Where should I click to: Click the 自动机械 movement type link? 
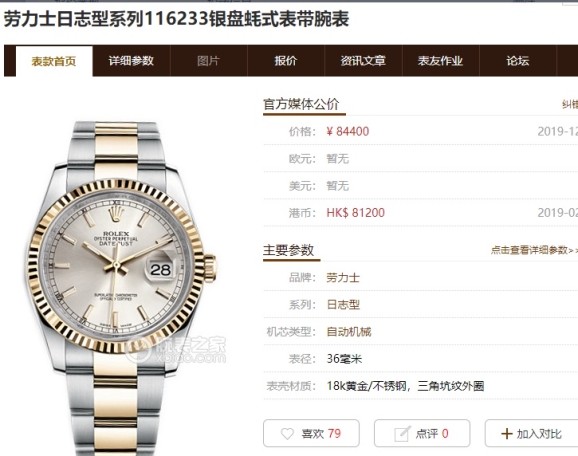(x=349, y=332)
